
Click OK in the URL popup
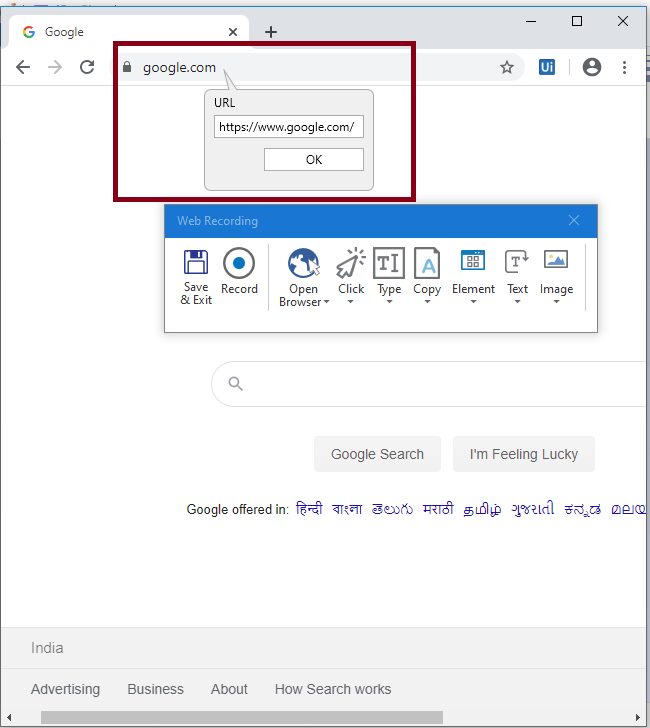(x=314, y=160)
